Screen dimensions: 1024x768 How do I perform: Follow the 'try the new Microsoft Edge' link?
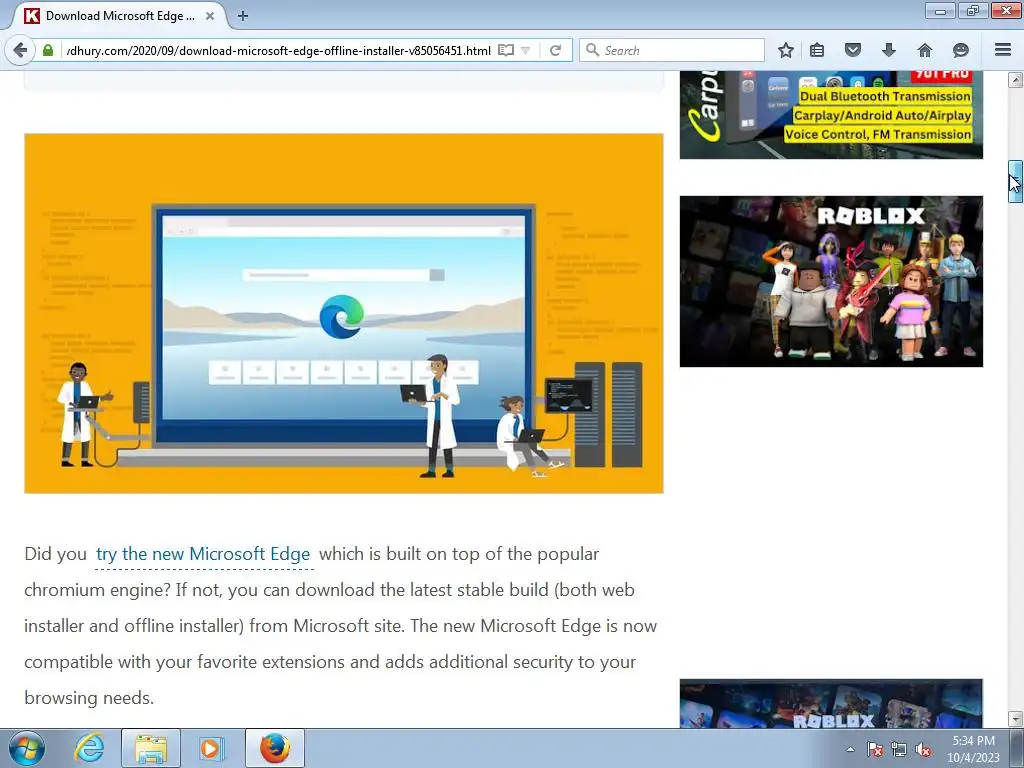click(x=203, y=554)
